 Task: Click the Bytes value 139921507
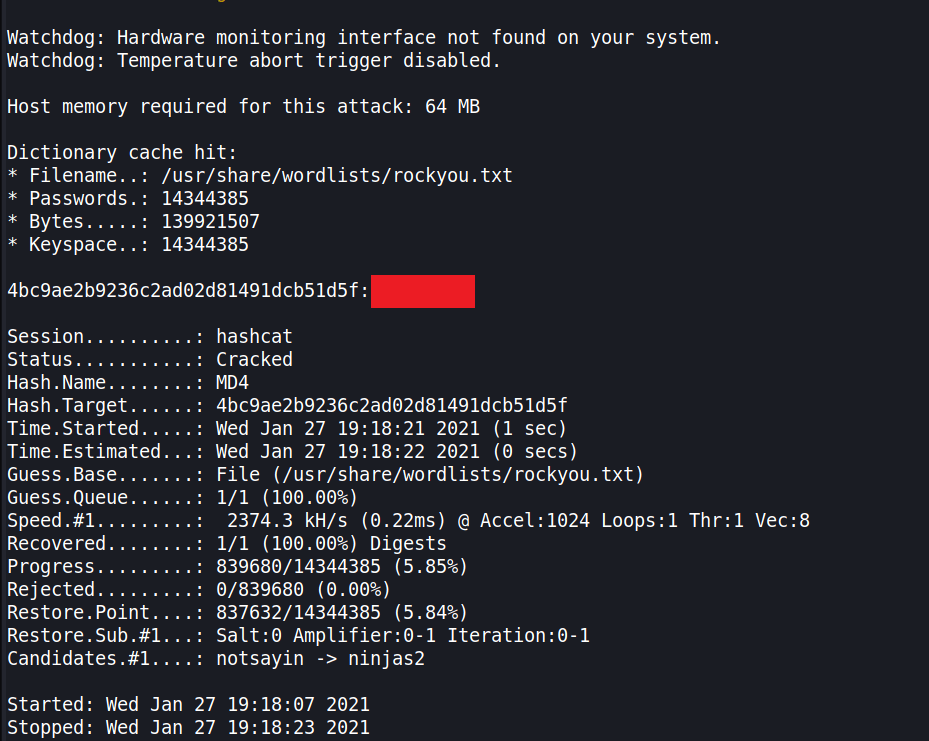210,222
